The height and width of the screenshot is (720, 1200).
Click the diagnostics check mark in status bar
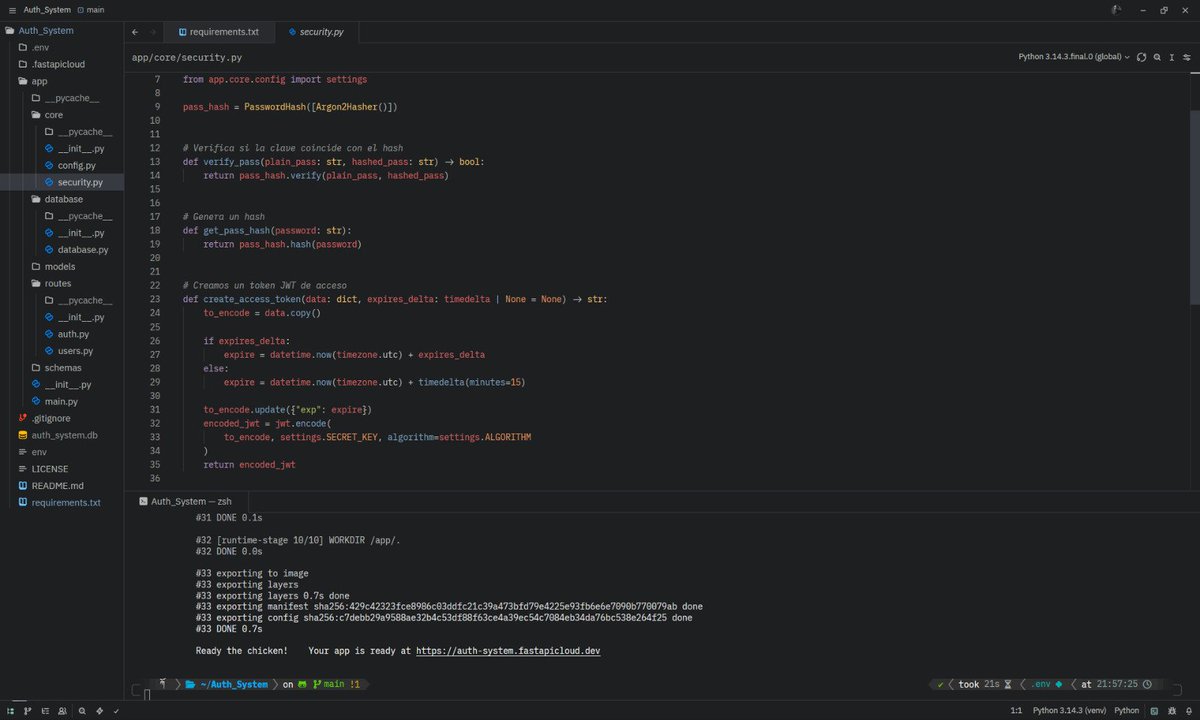117,710
